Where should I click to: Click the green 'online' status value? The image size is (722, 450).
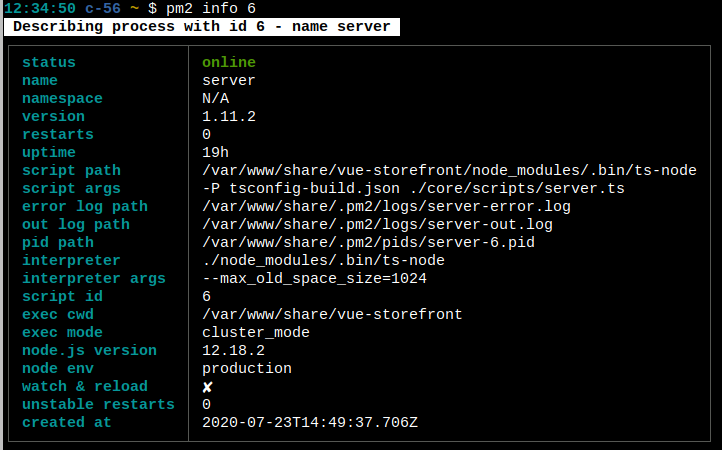tap(229, 62)
